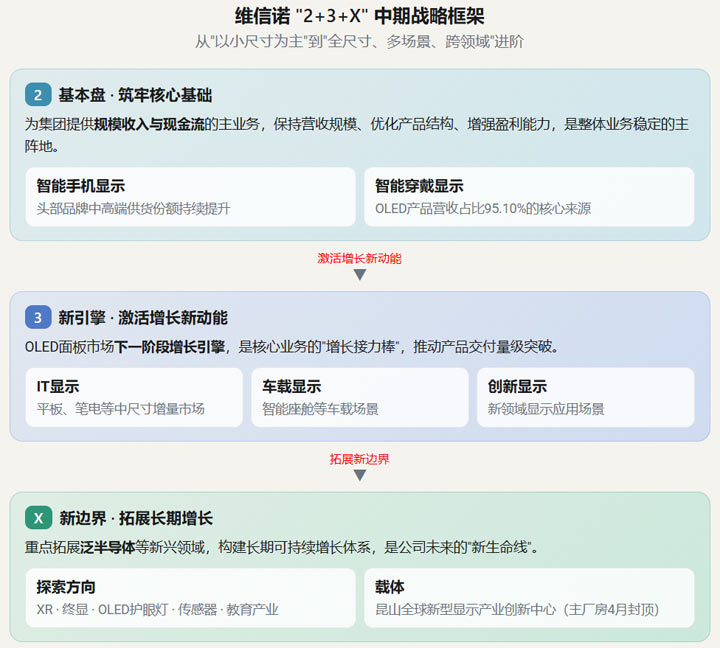Click the down arrow under 激活增长新动能
This screenshot has width=720, height=648.
tap(360, 275)
